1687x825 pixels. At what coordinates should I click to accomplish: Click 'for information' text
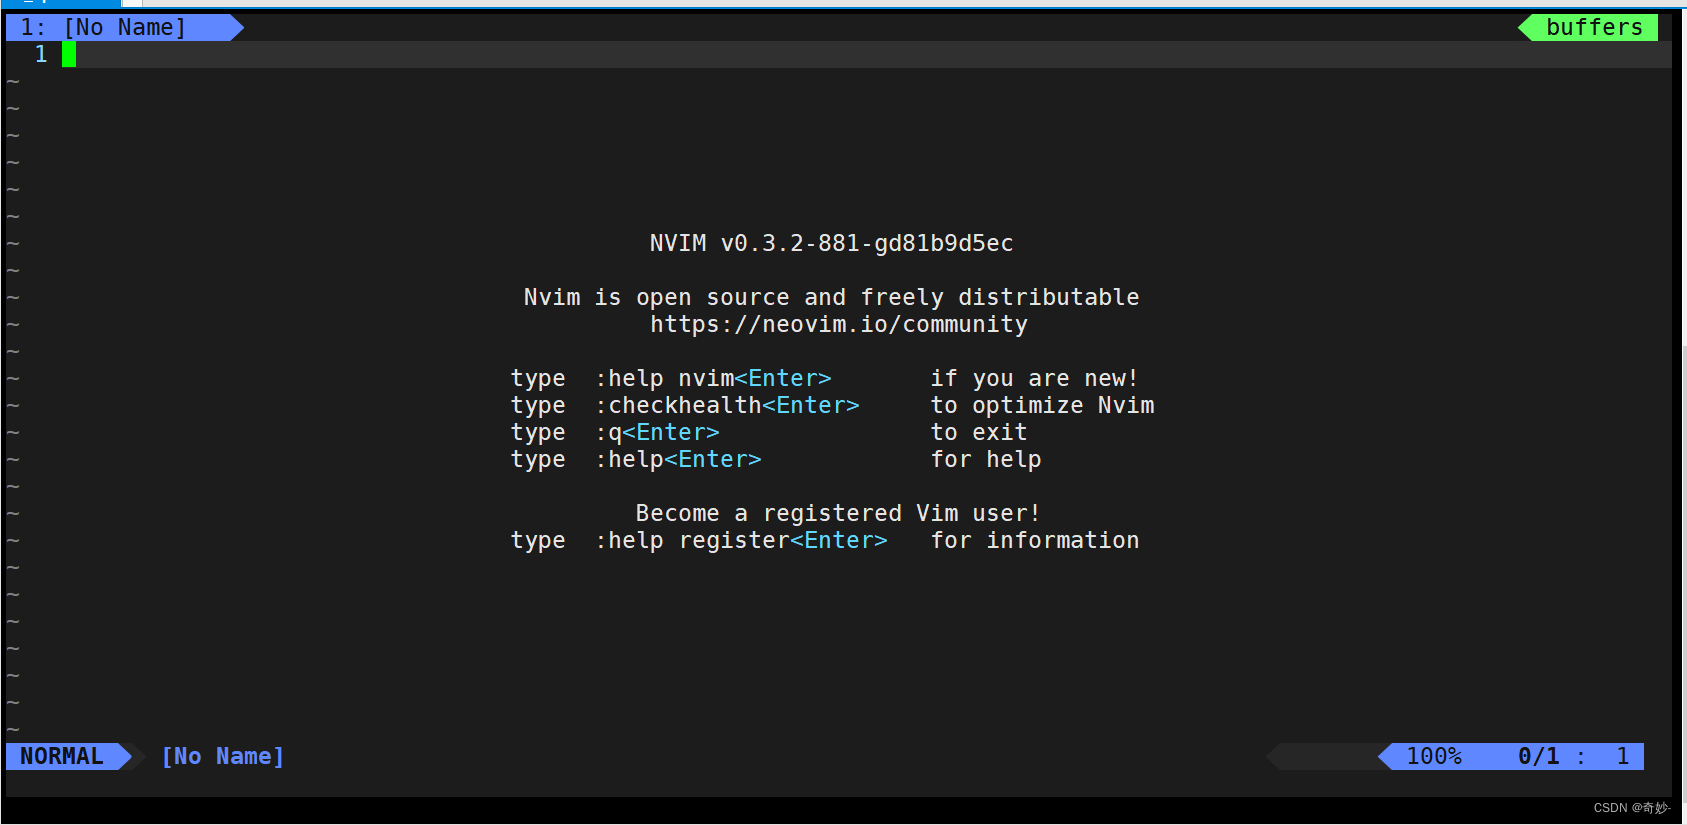[1035, 540]
